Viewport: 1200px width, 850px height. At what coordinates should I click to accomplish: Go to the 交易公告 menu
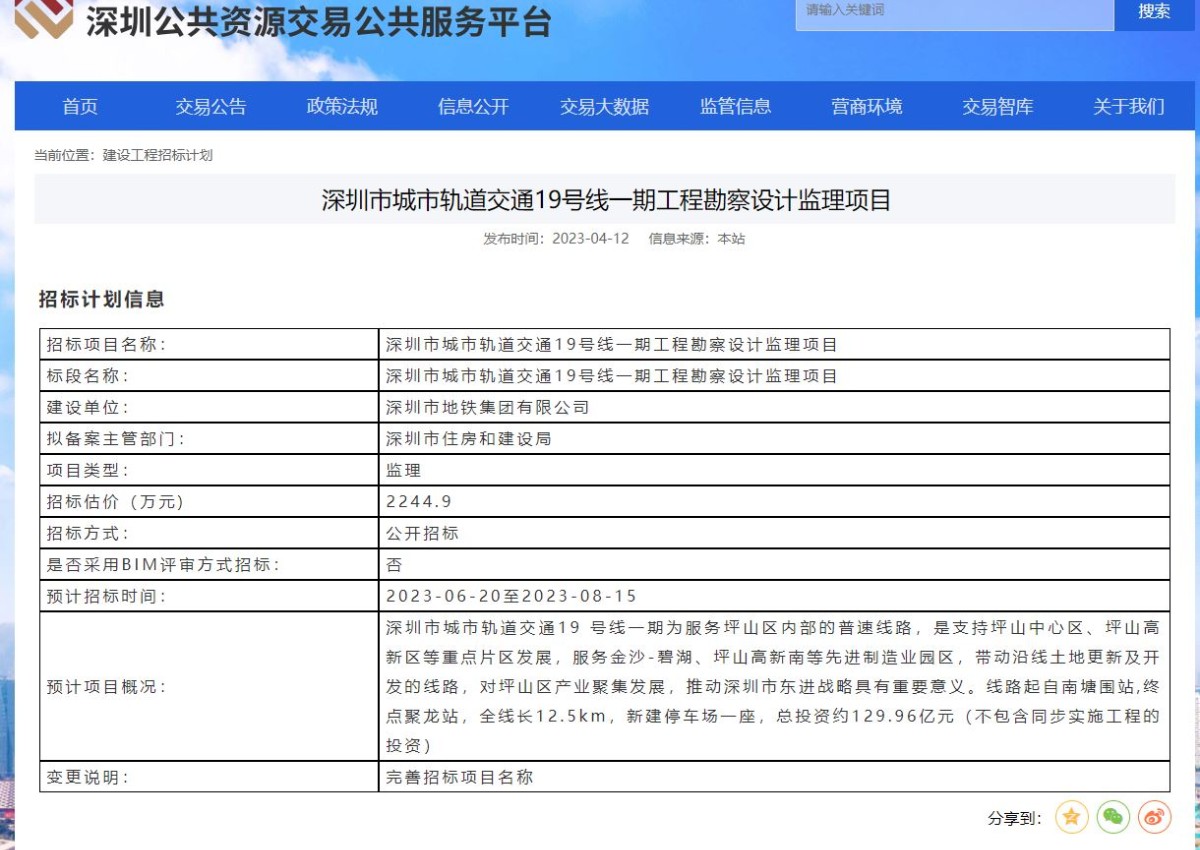point(211,107)
